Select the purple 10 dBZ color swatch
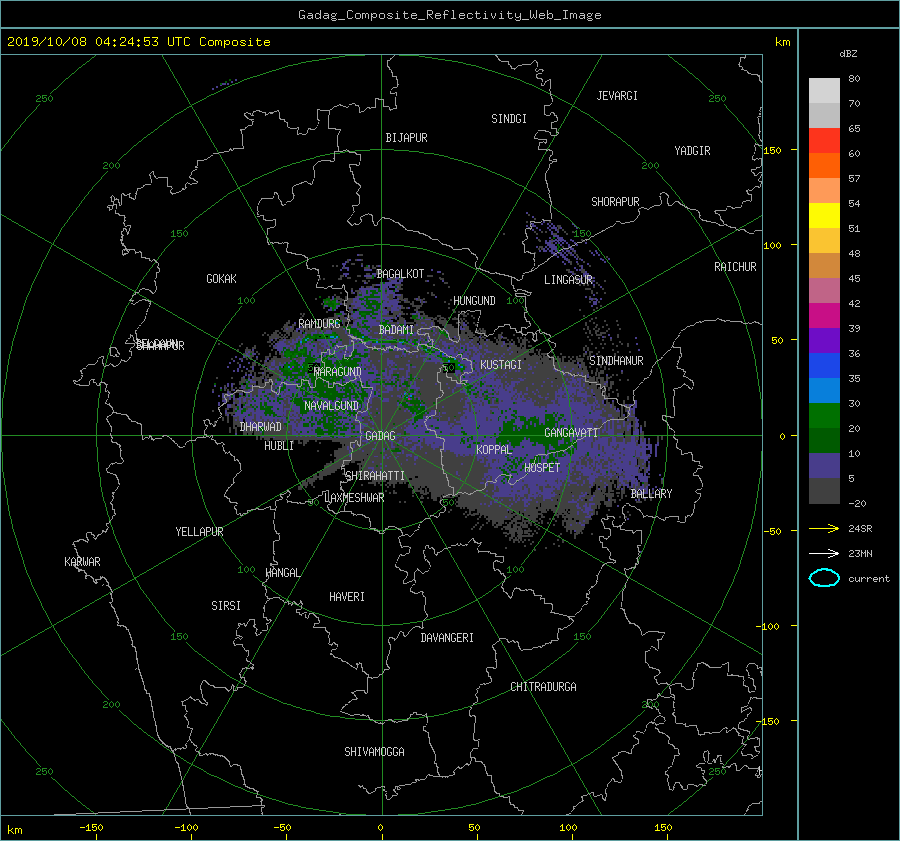900x841 pixels. click(824, 465)
